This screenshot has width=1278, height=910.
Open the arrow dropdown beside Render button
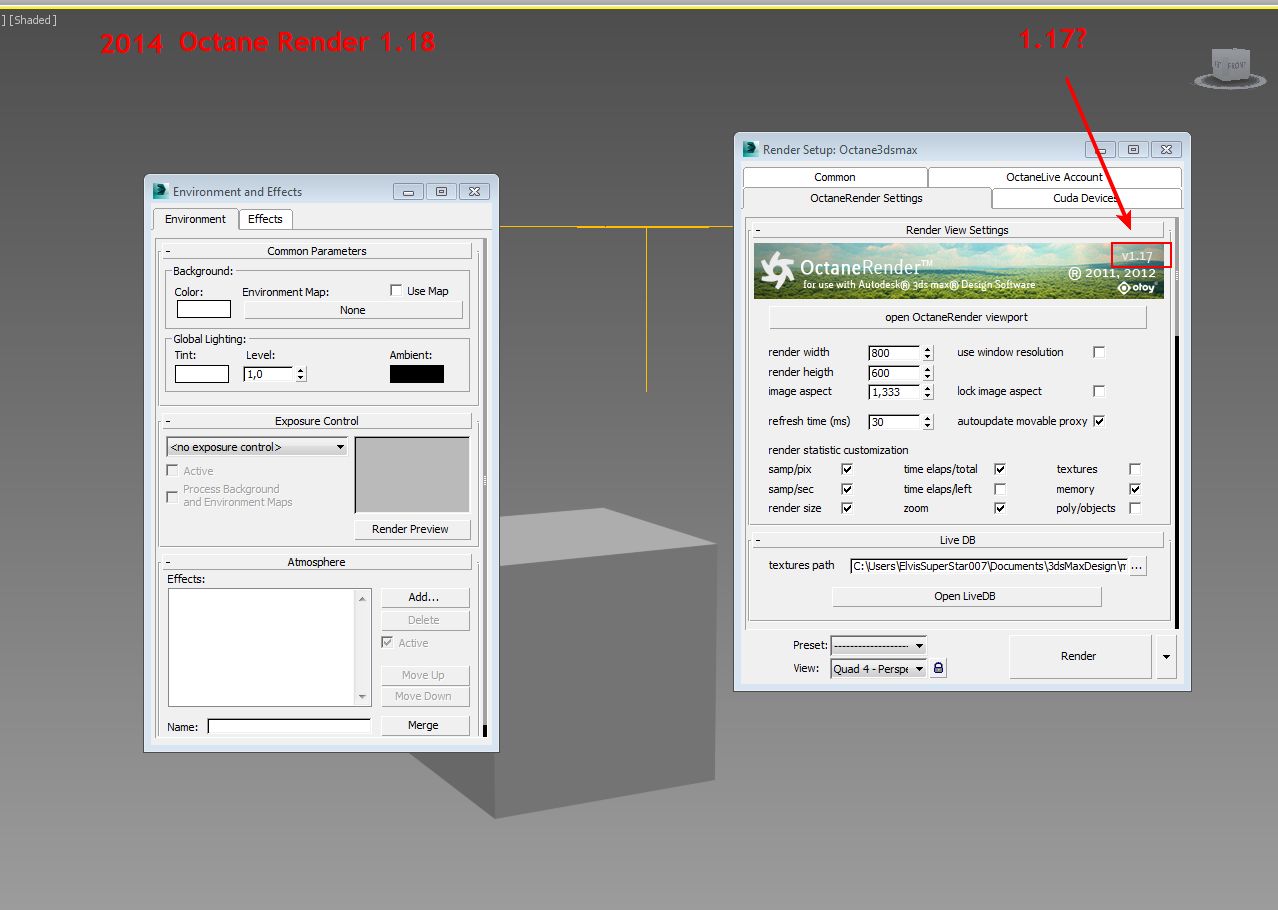(1165, 657)
